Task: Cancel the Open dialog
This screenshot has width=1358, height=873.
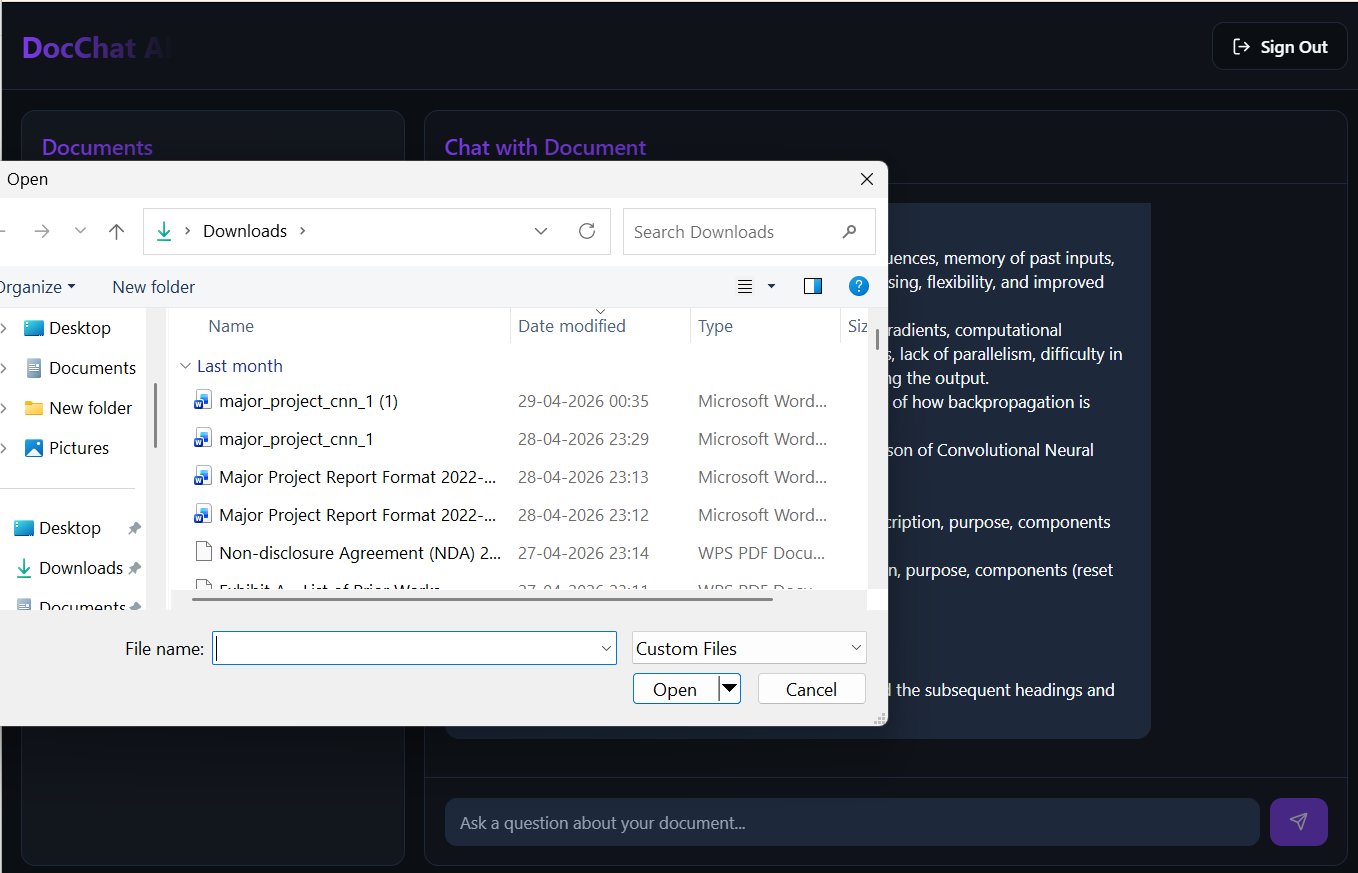Action: 811,689
